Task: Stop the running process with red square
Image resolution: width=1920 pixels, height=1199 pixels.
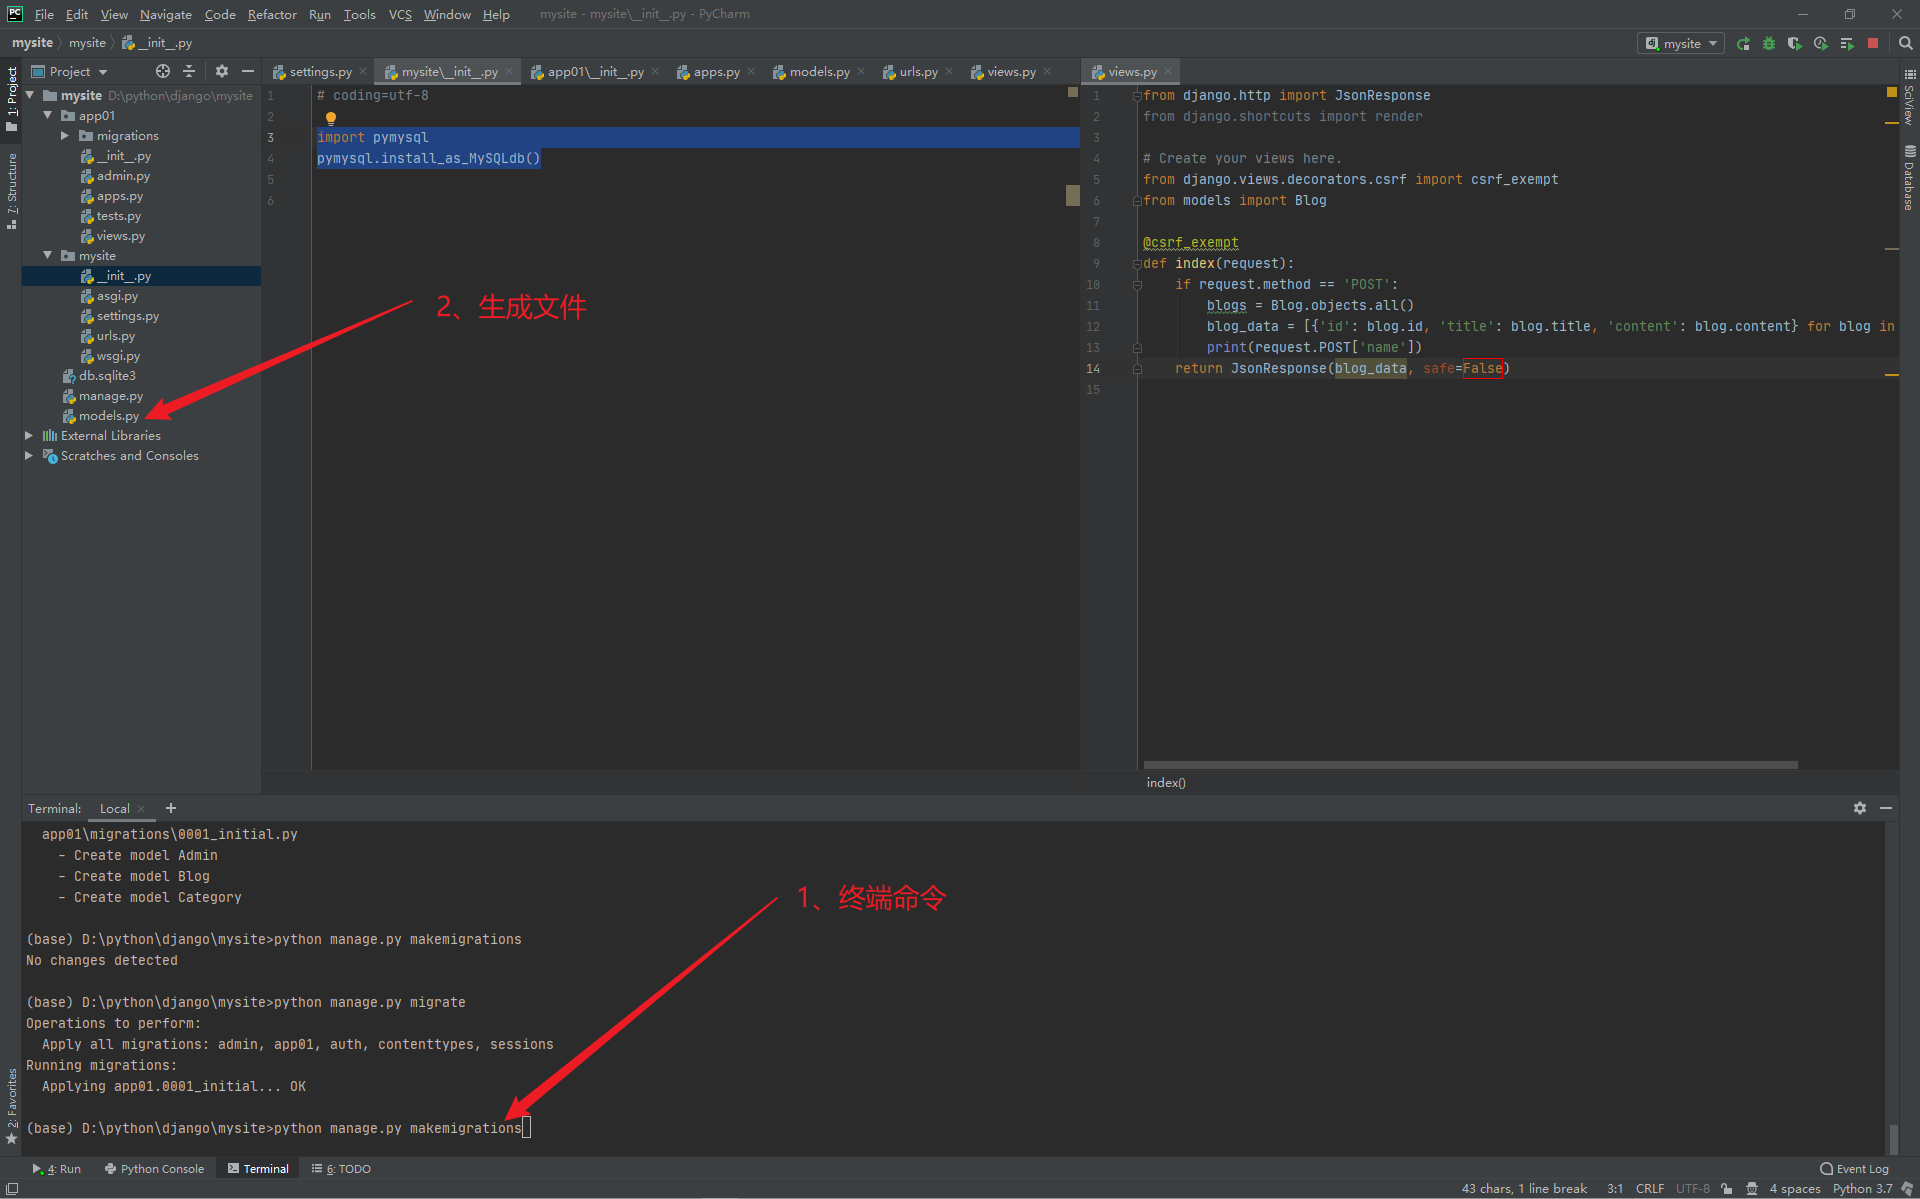Action: 1873,43
